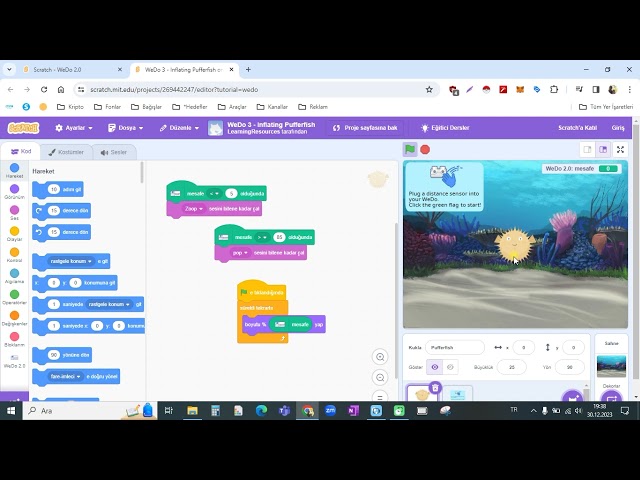Open the Kostümler tab

point(66,152)
